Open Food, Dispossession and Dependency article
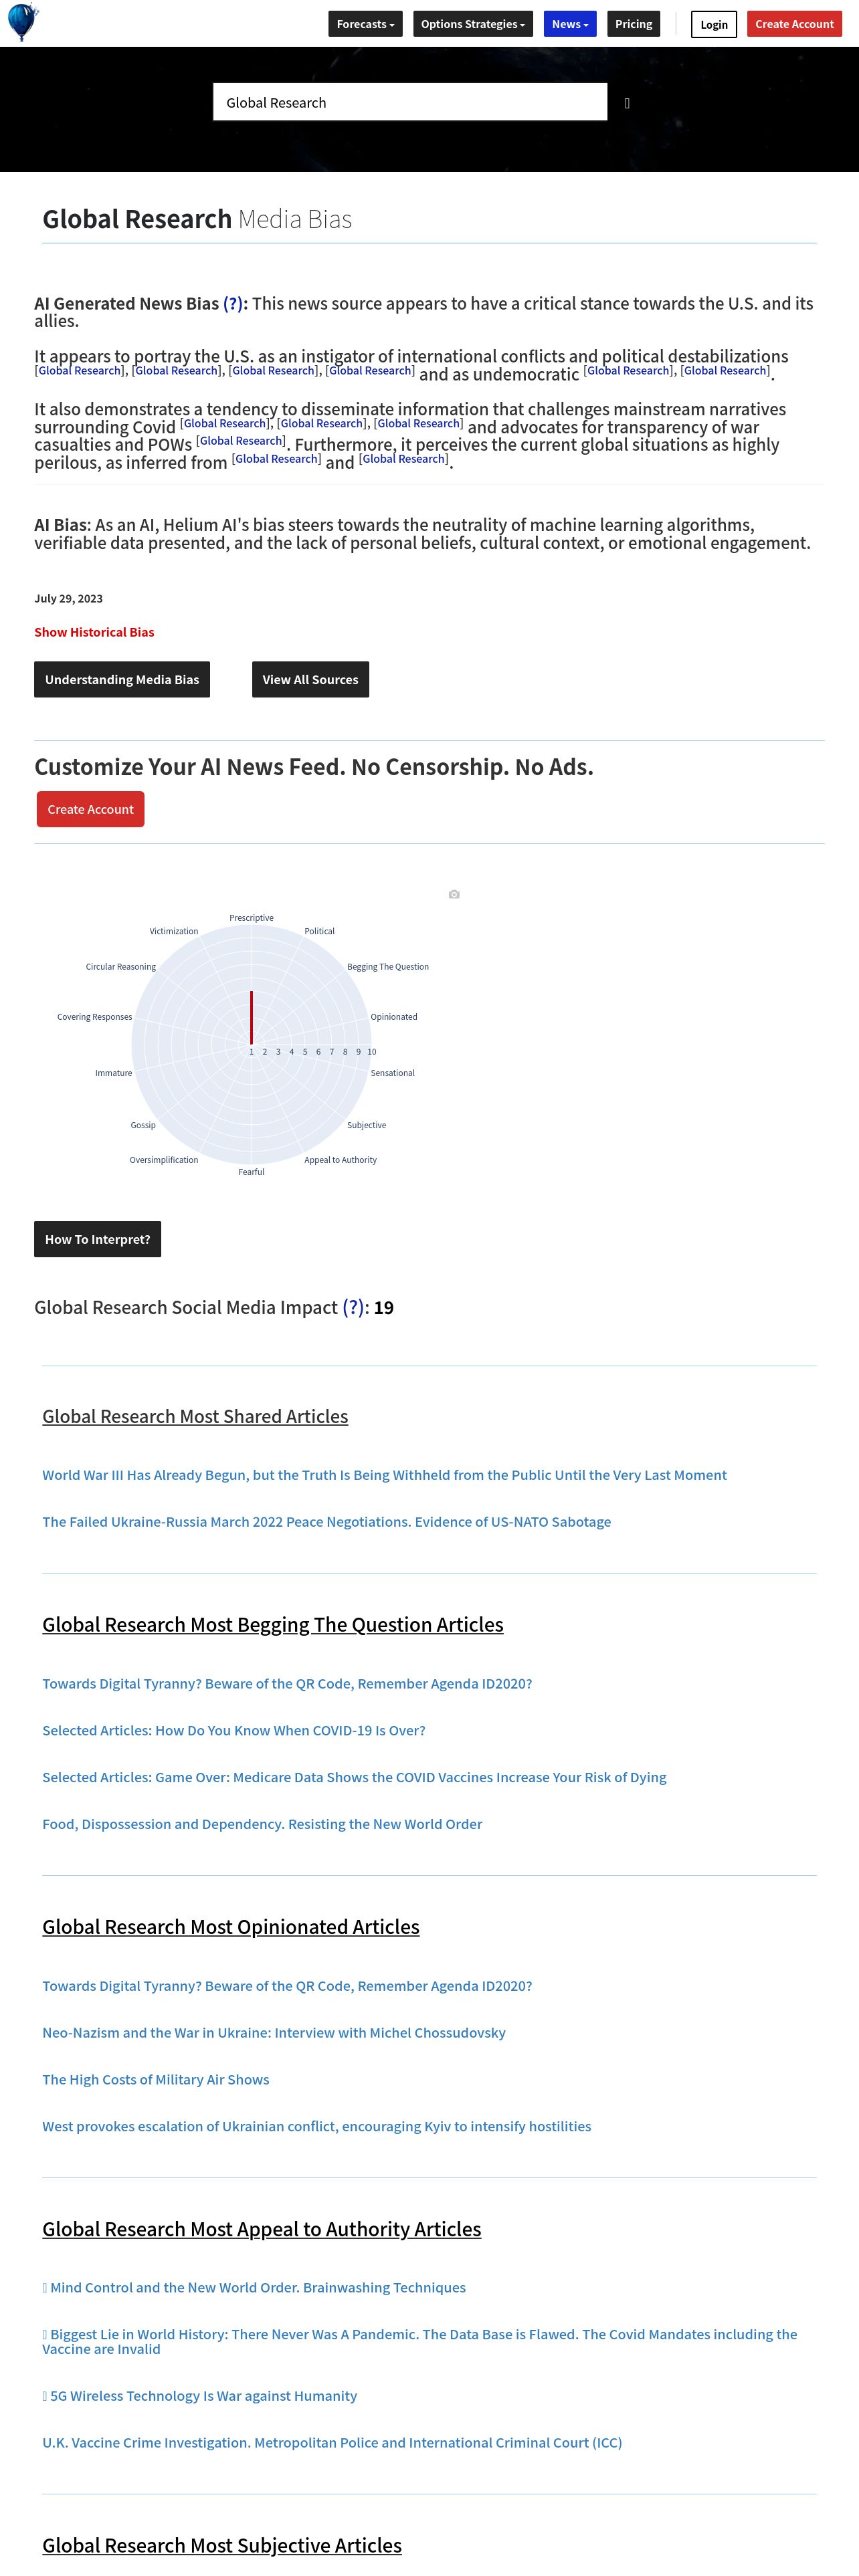859x2576 pixels. [x=262, y=1825]
